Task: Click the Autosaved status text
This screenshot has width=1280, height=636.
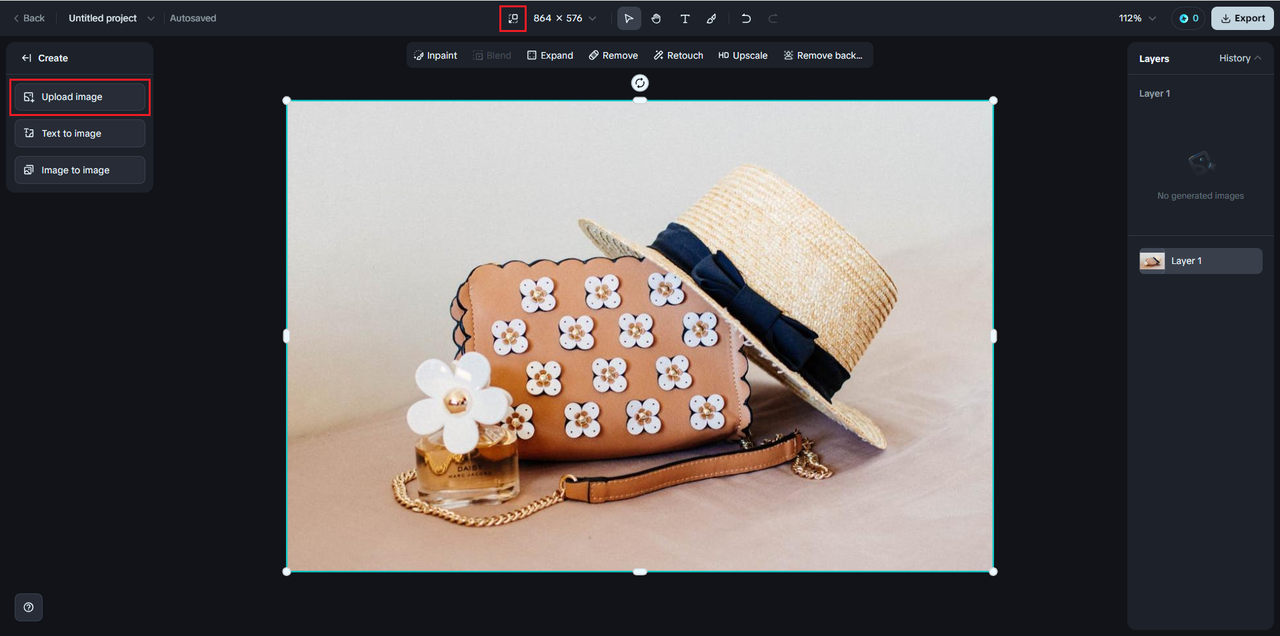Action: (x=193, y=18)
